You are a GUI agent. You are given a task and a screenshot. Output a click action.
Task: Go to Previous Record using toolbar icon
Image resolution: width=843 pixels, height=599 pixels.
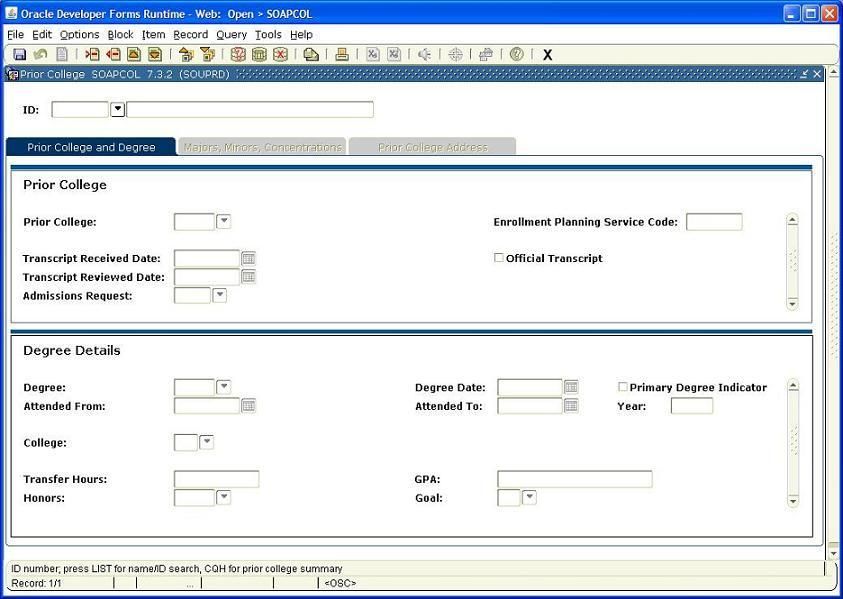coord(134,54)
